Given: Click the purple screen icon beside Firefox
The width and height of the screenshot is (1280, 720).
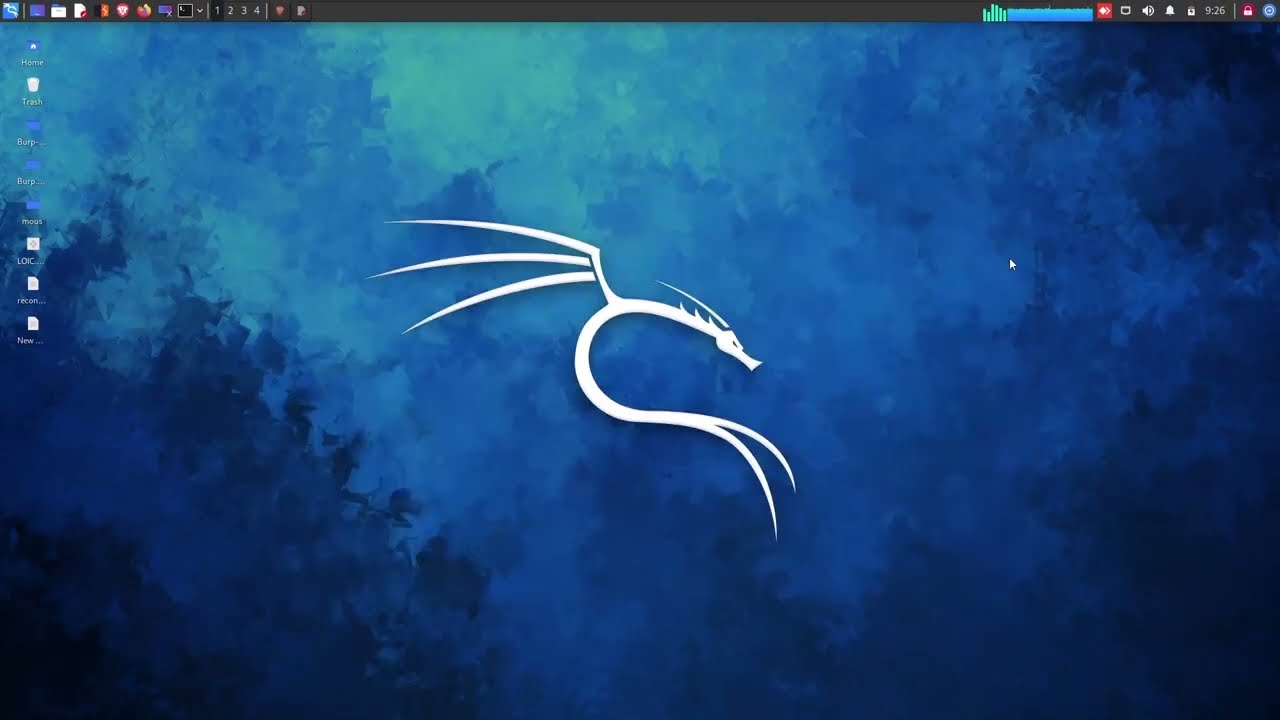Looking at the screenshot, I should (166, 11).
